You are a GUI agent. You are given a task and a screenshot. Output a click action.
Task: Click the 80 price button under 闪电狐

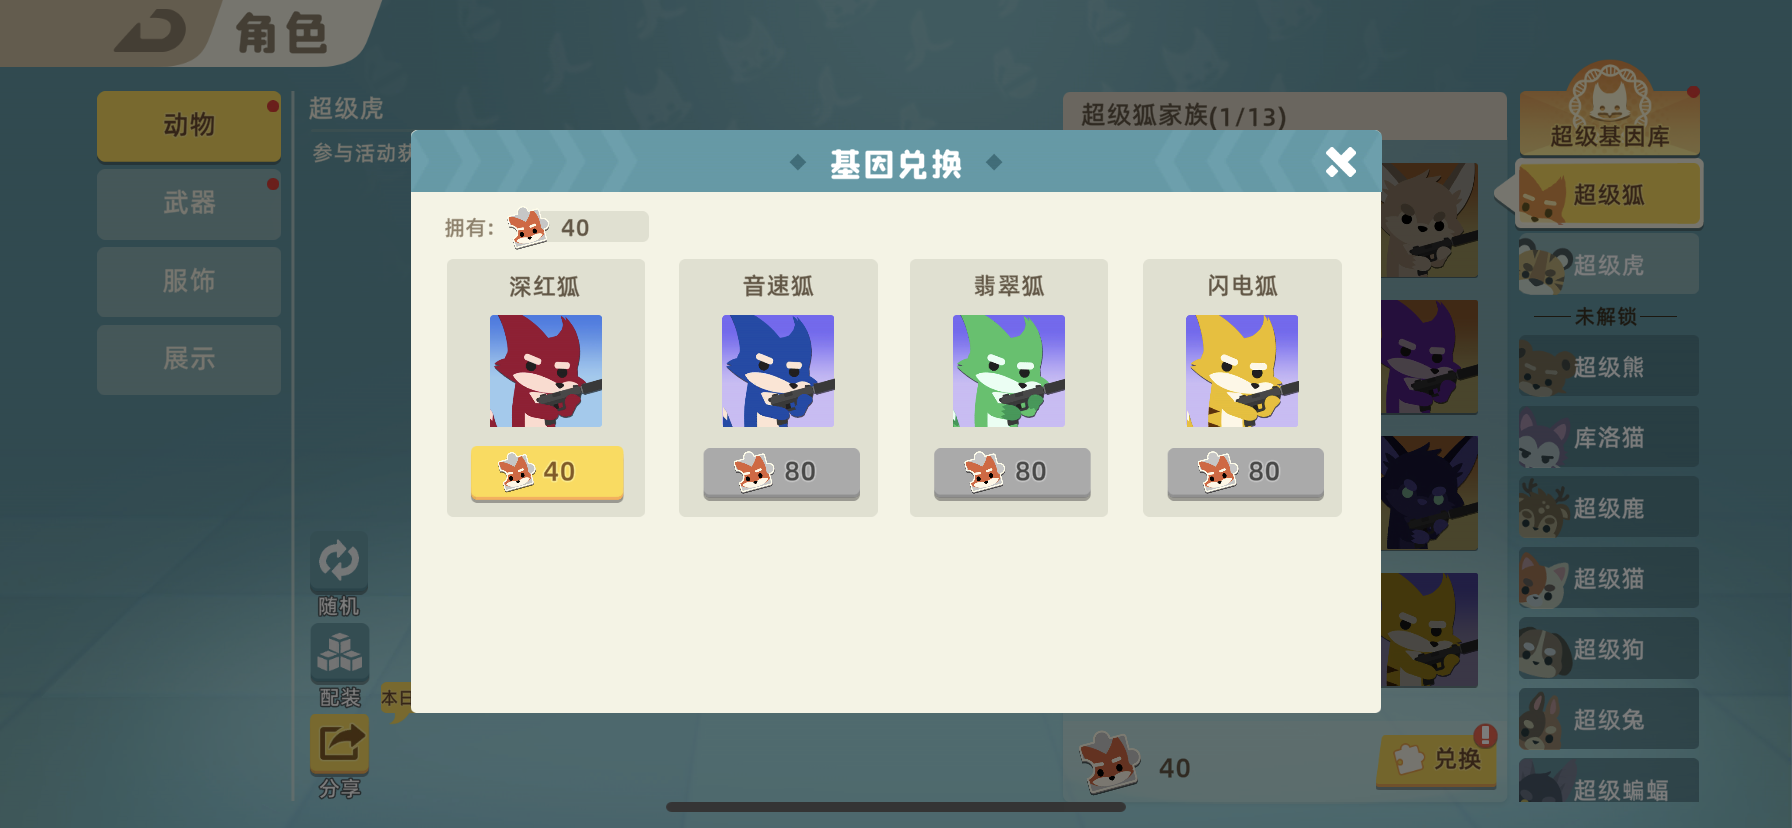coord(1245,472)
